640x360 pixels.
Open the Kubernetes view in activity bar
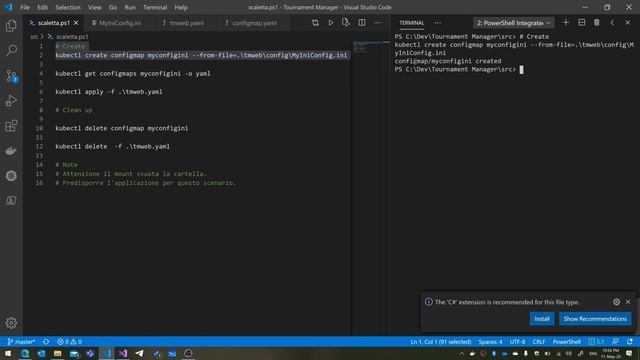pos(11,176)
